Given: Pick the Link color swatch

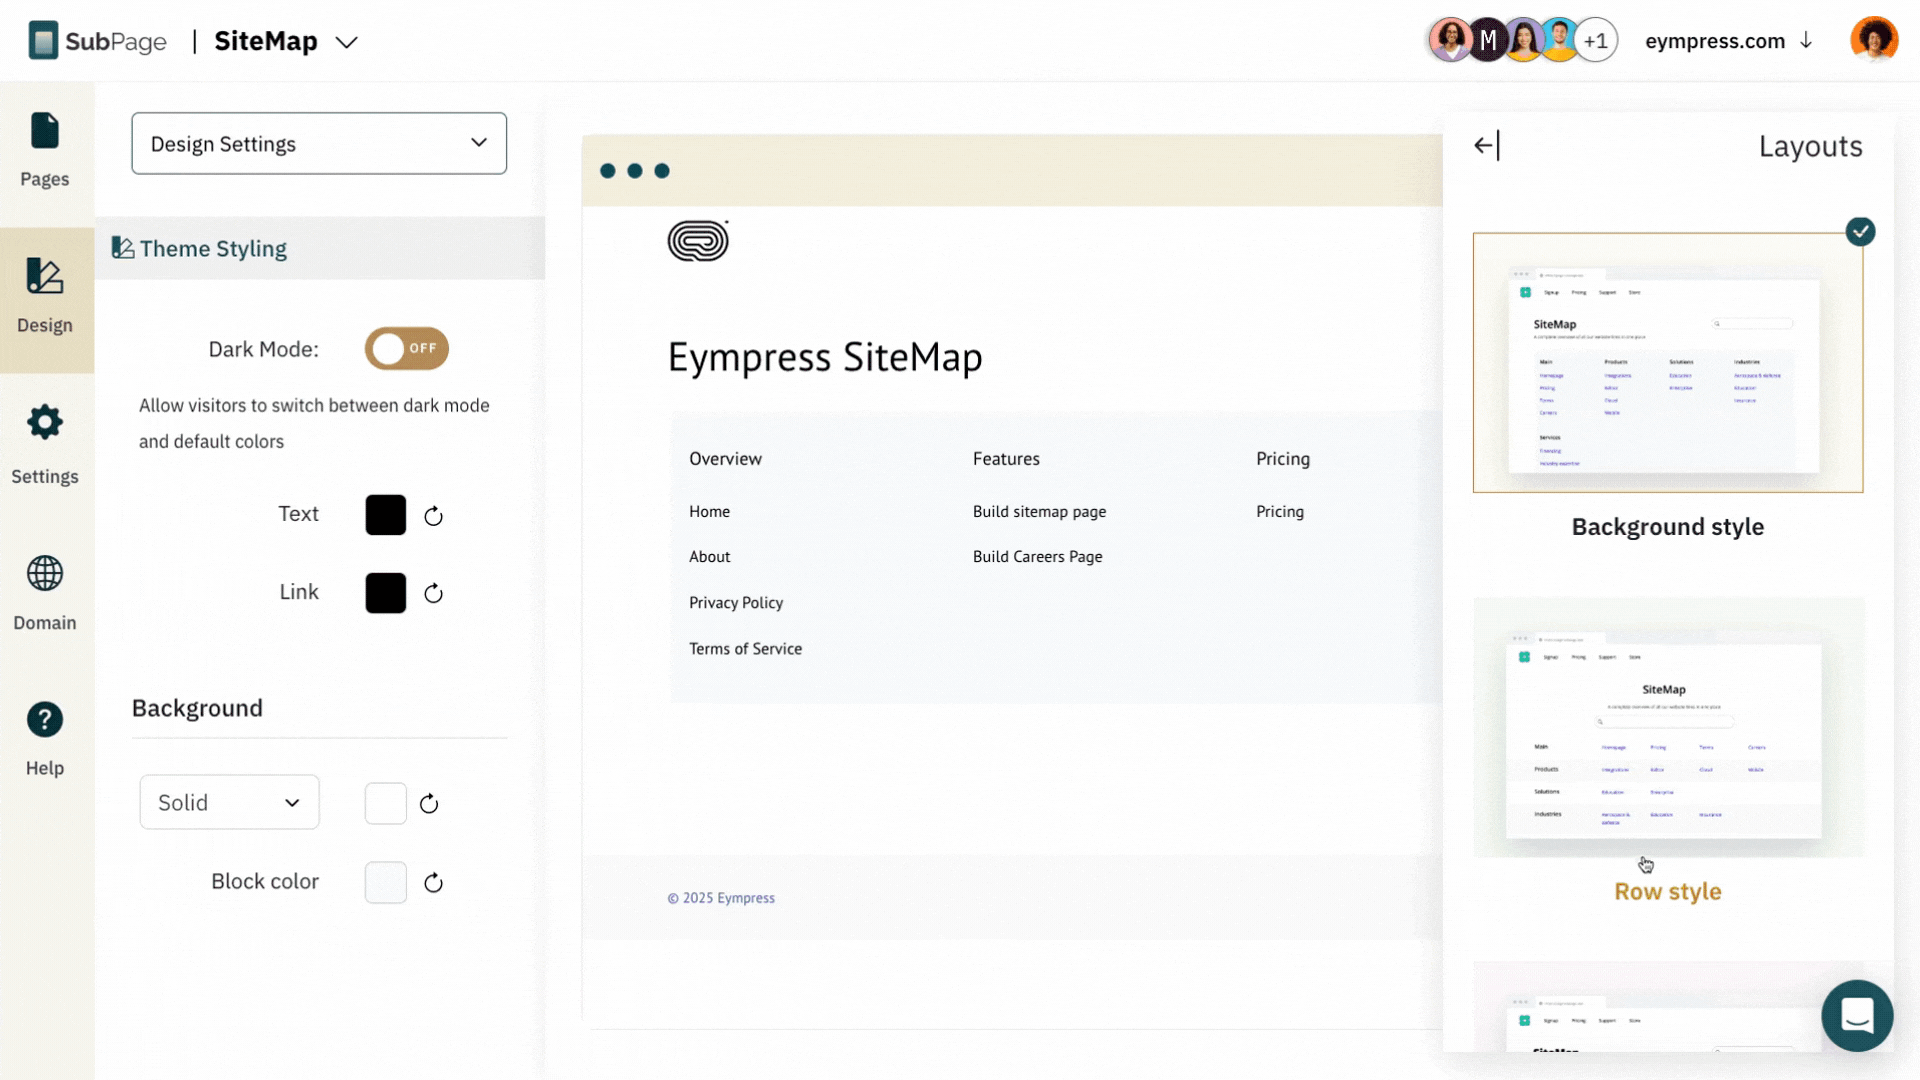Looking at the screenshot, I should pos(386,593).
